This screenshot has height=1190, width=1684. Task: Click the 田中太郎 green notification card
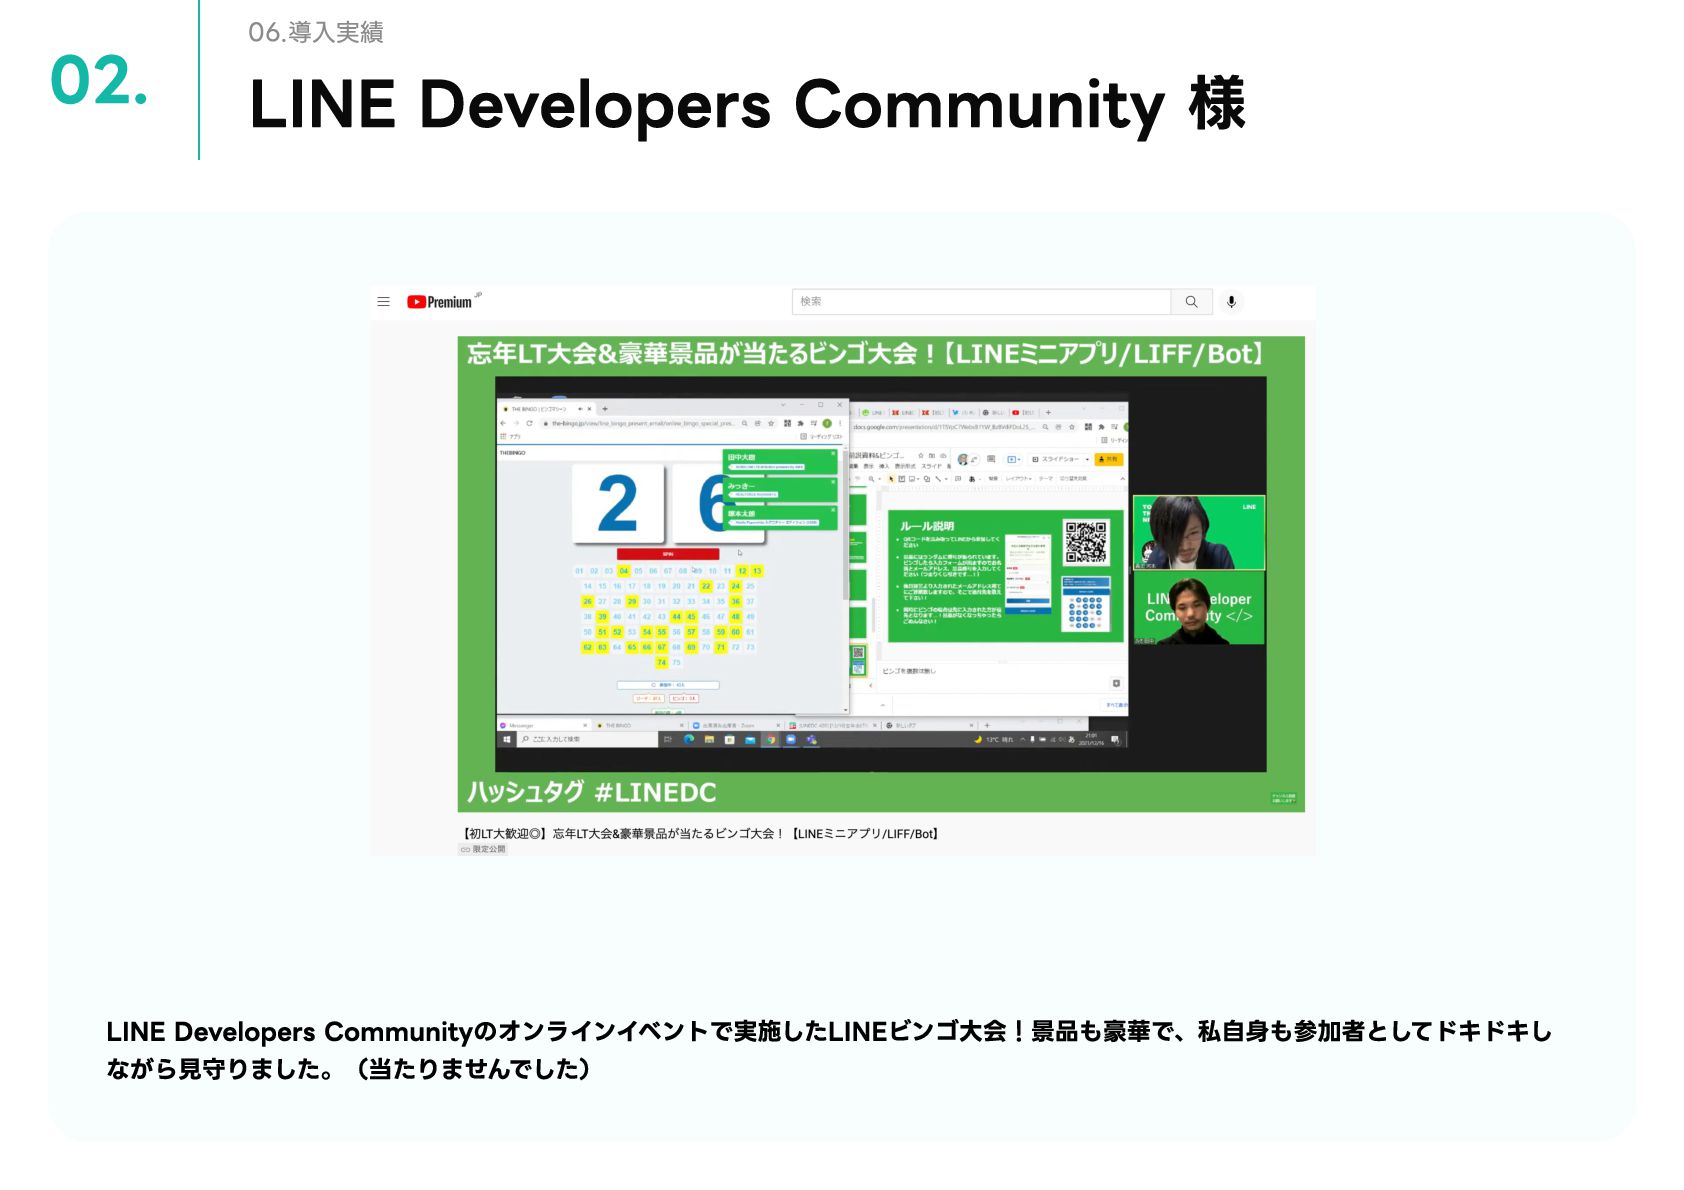coord(780,461)
